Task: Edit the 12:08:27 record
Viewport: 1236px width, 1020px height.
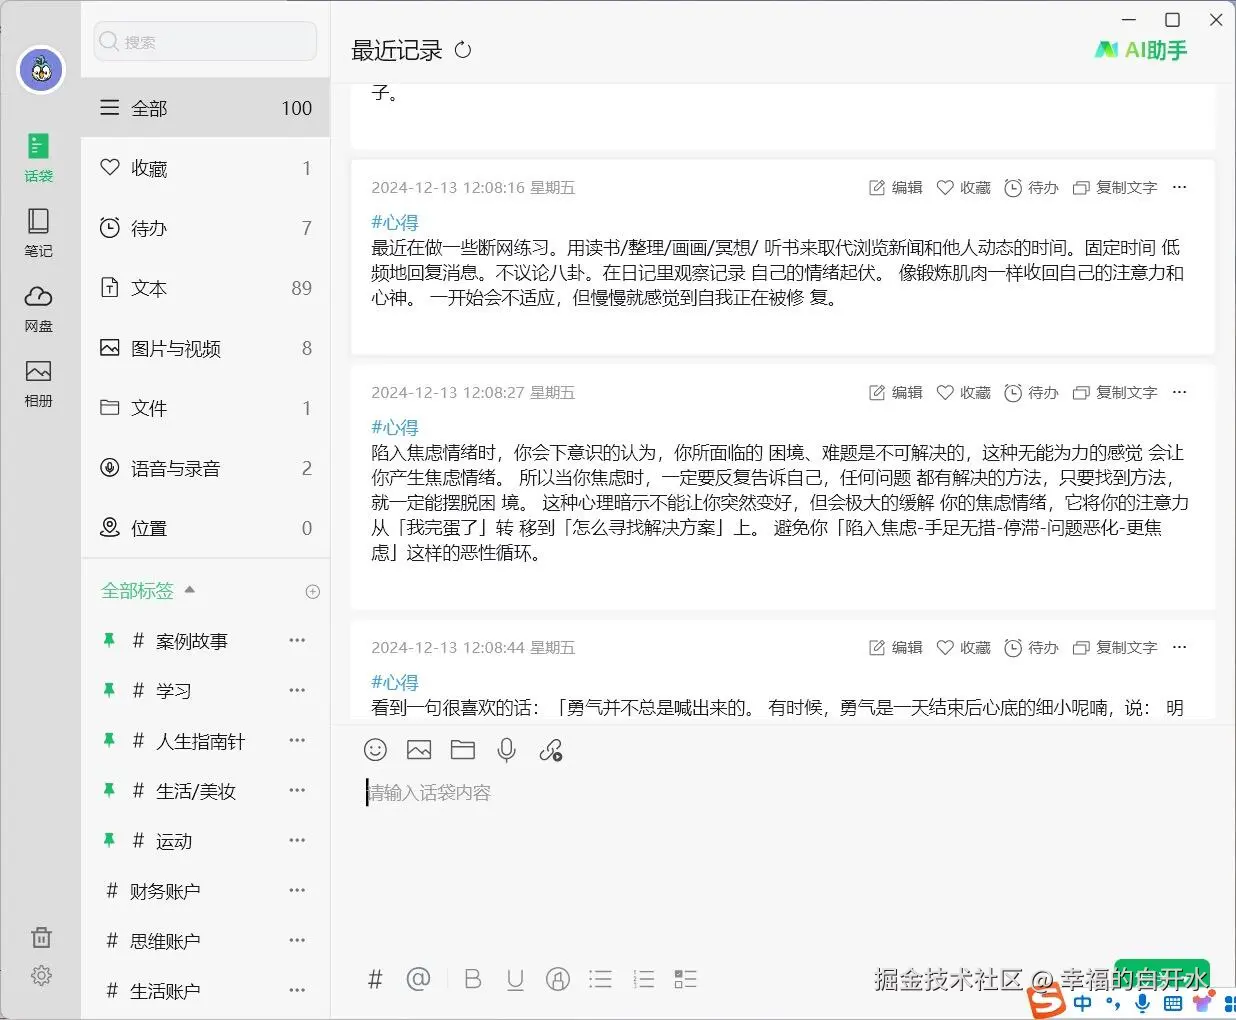Action: coord(896,393)
